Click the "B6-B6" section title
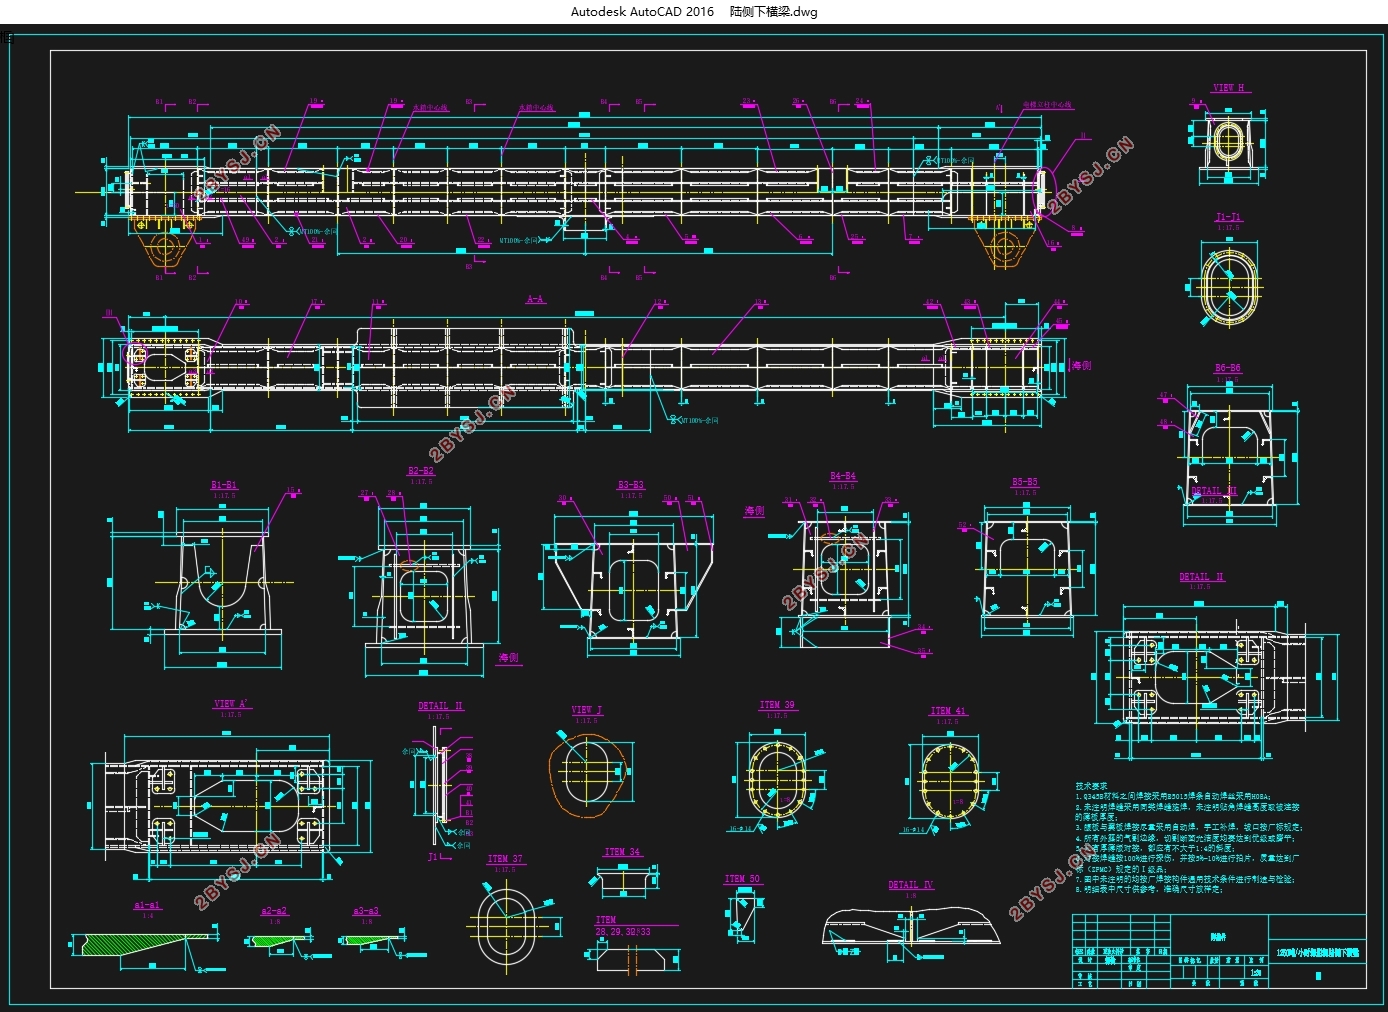Image resolution: width=1388 pixels, height=1012 pixels. 1227,368
